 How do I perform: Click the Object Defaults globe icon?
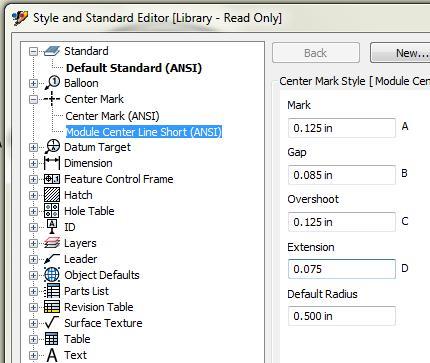pos(52,275)
